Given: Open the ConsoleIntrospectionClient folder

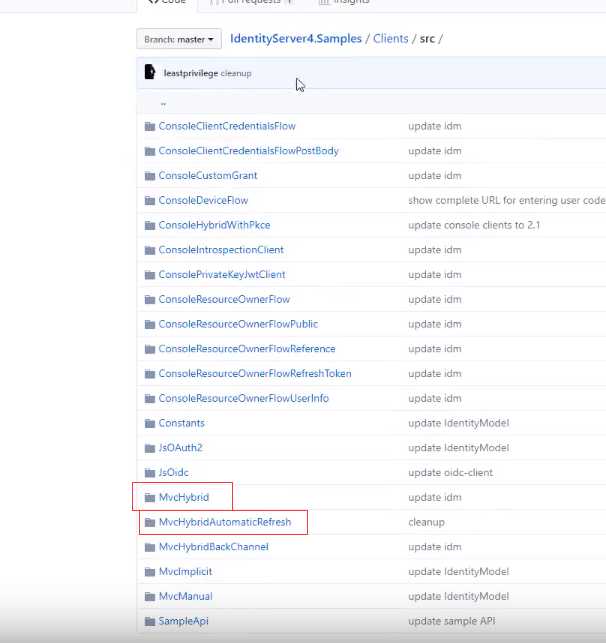Looking at the screenshot, I should click(x=221, y=250).
